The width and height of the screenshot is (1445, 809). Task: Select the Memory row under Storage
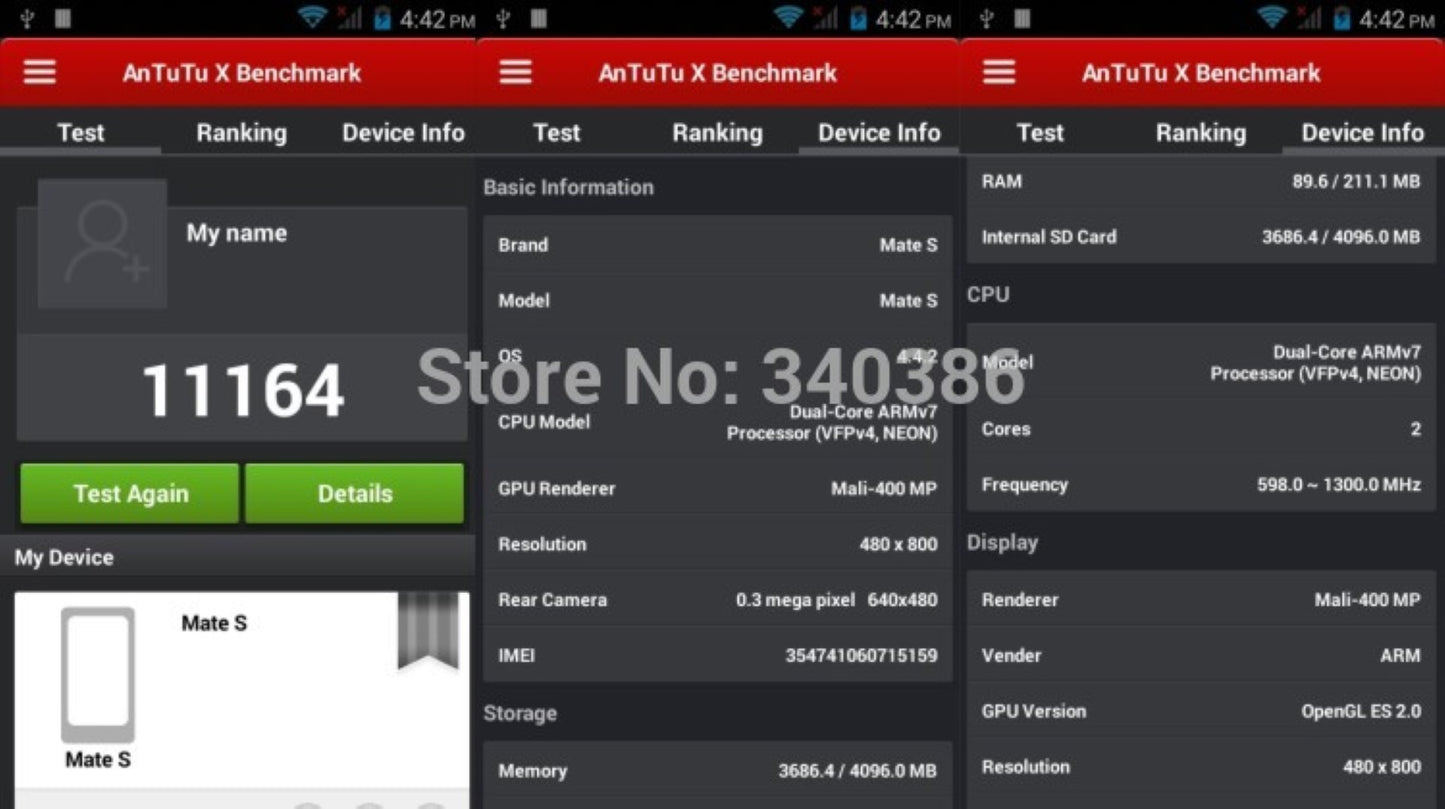(x=718, y=771)
